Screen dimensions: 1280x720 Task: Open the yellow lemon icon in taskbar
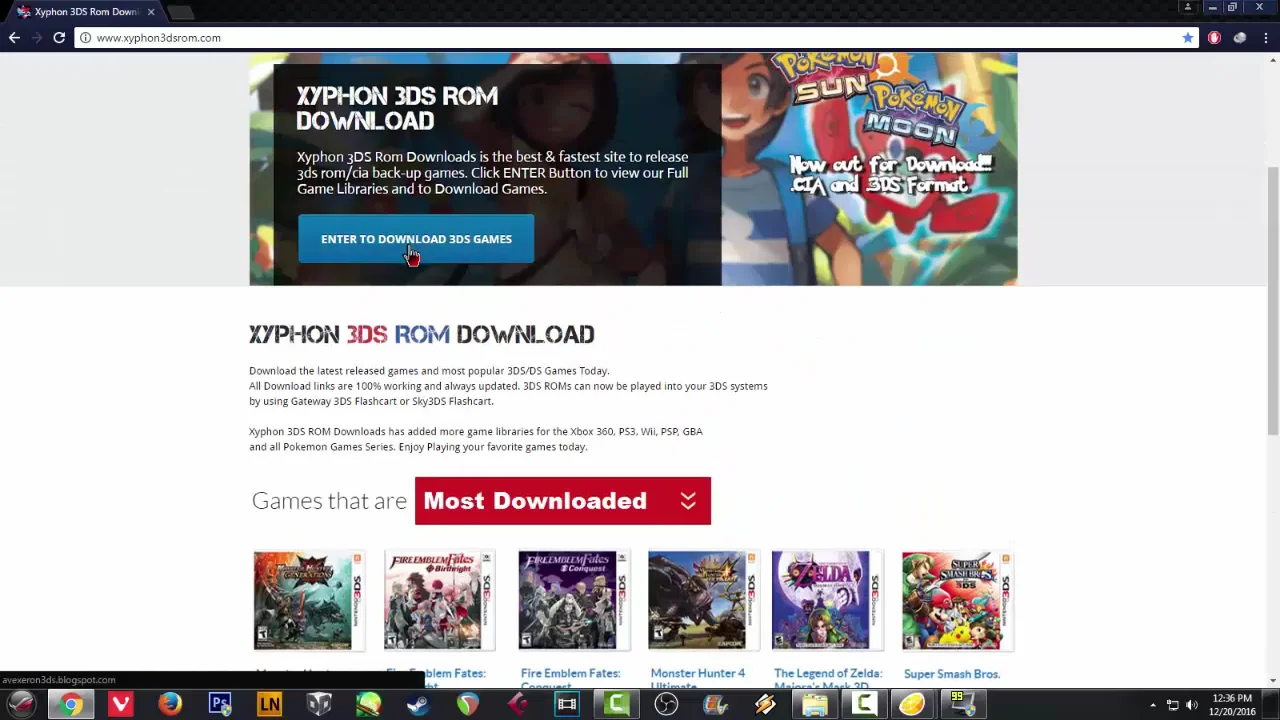[913, 705]
